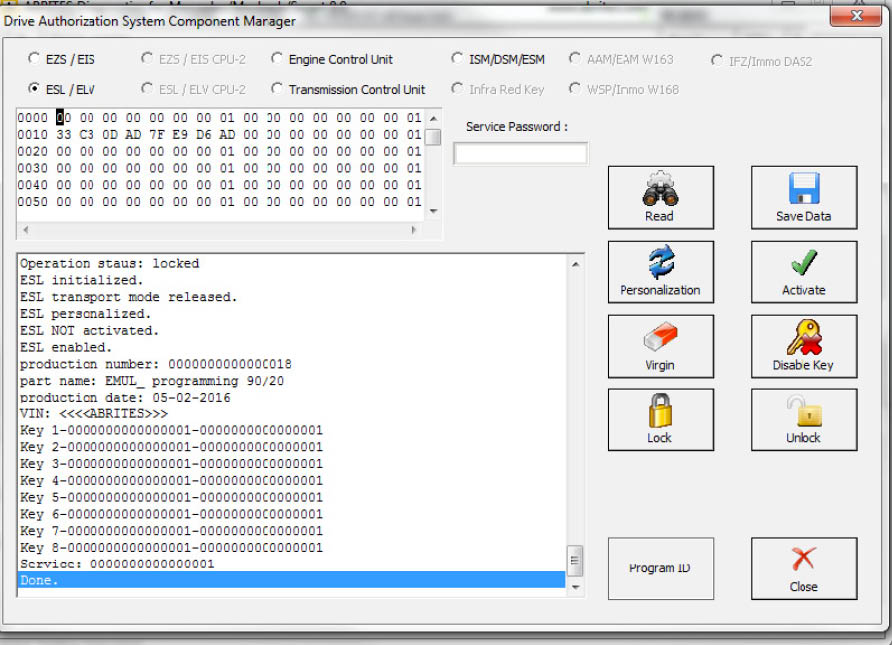Select the EZS / EIS radio button
The height and width of the screenshot is (645, 892).
point(35,60)
